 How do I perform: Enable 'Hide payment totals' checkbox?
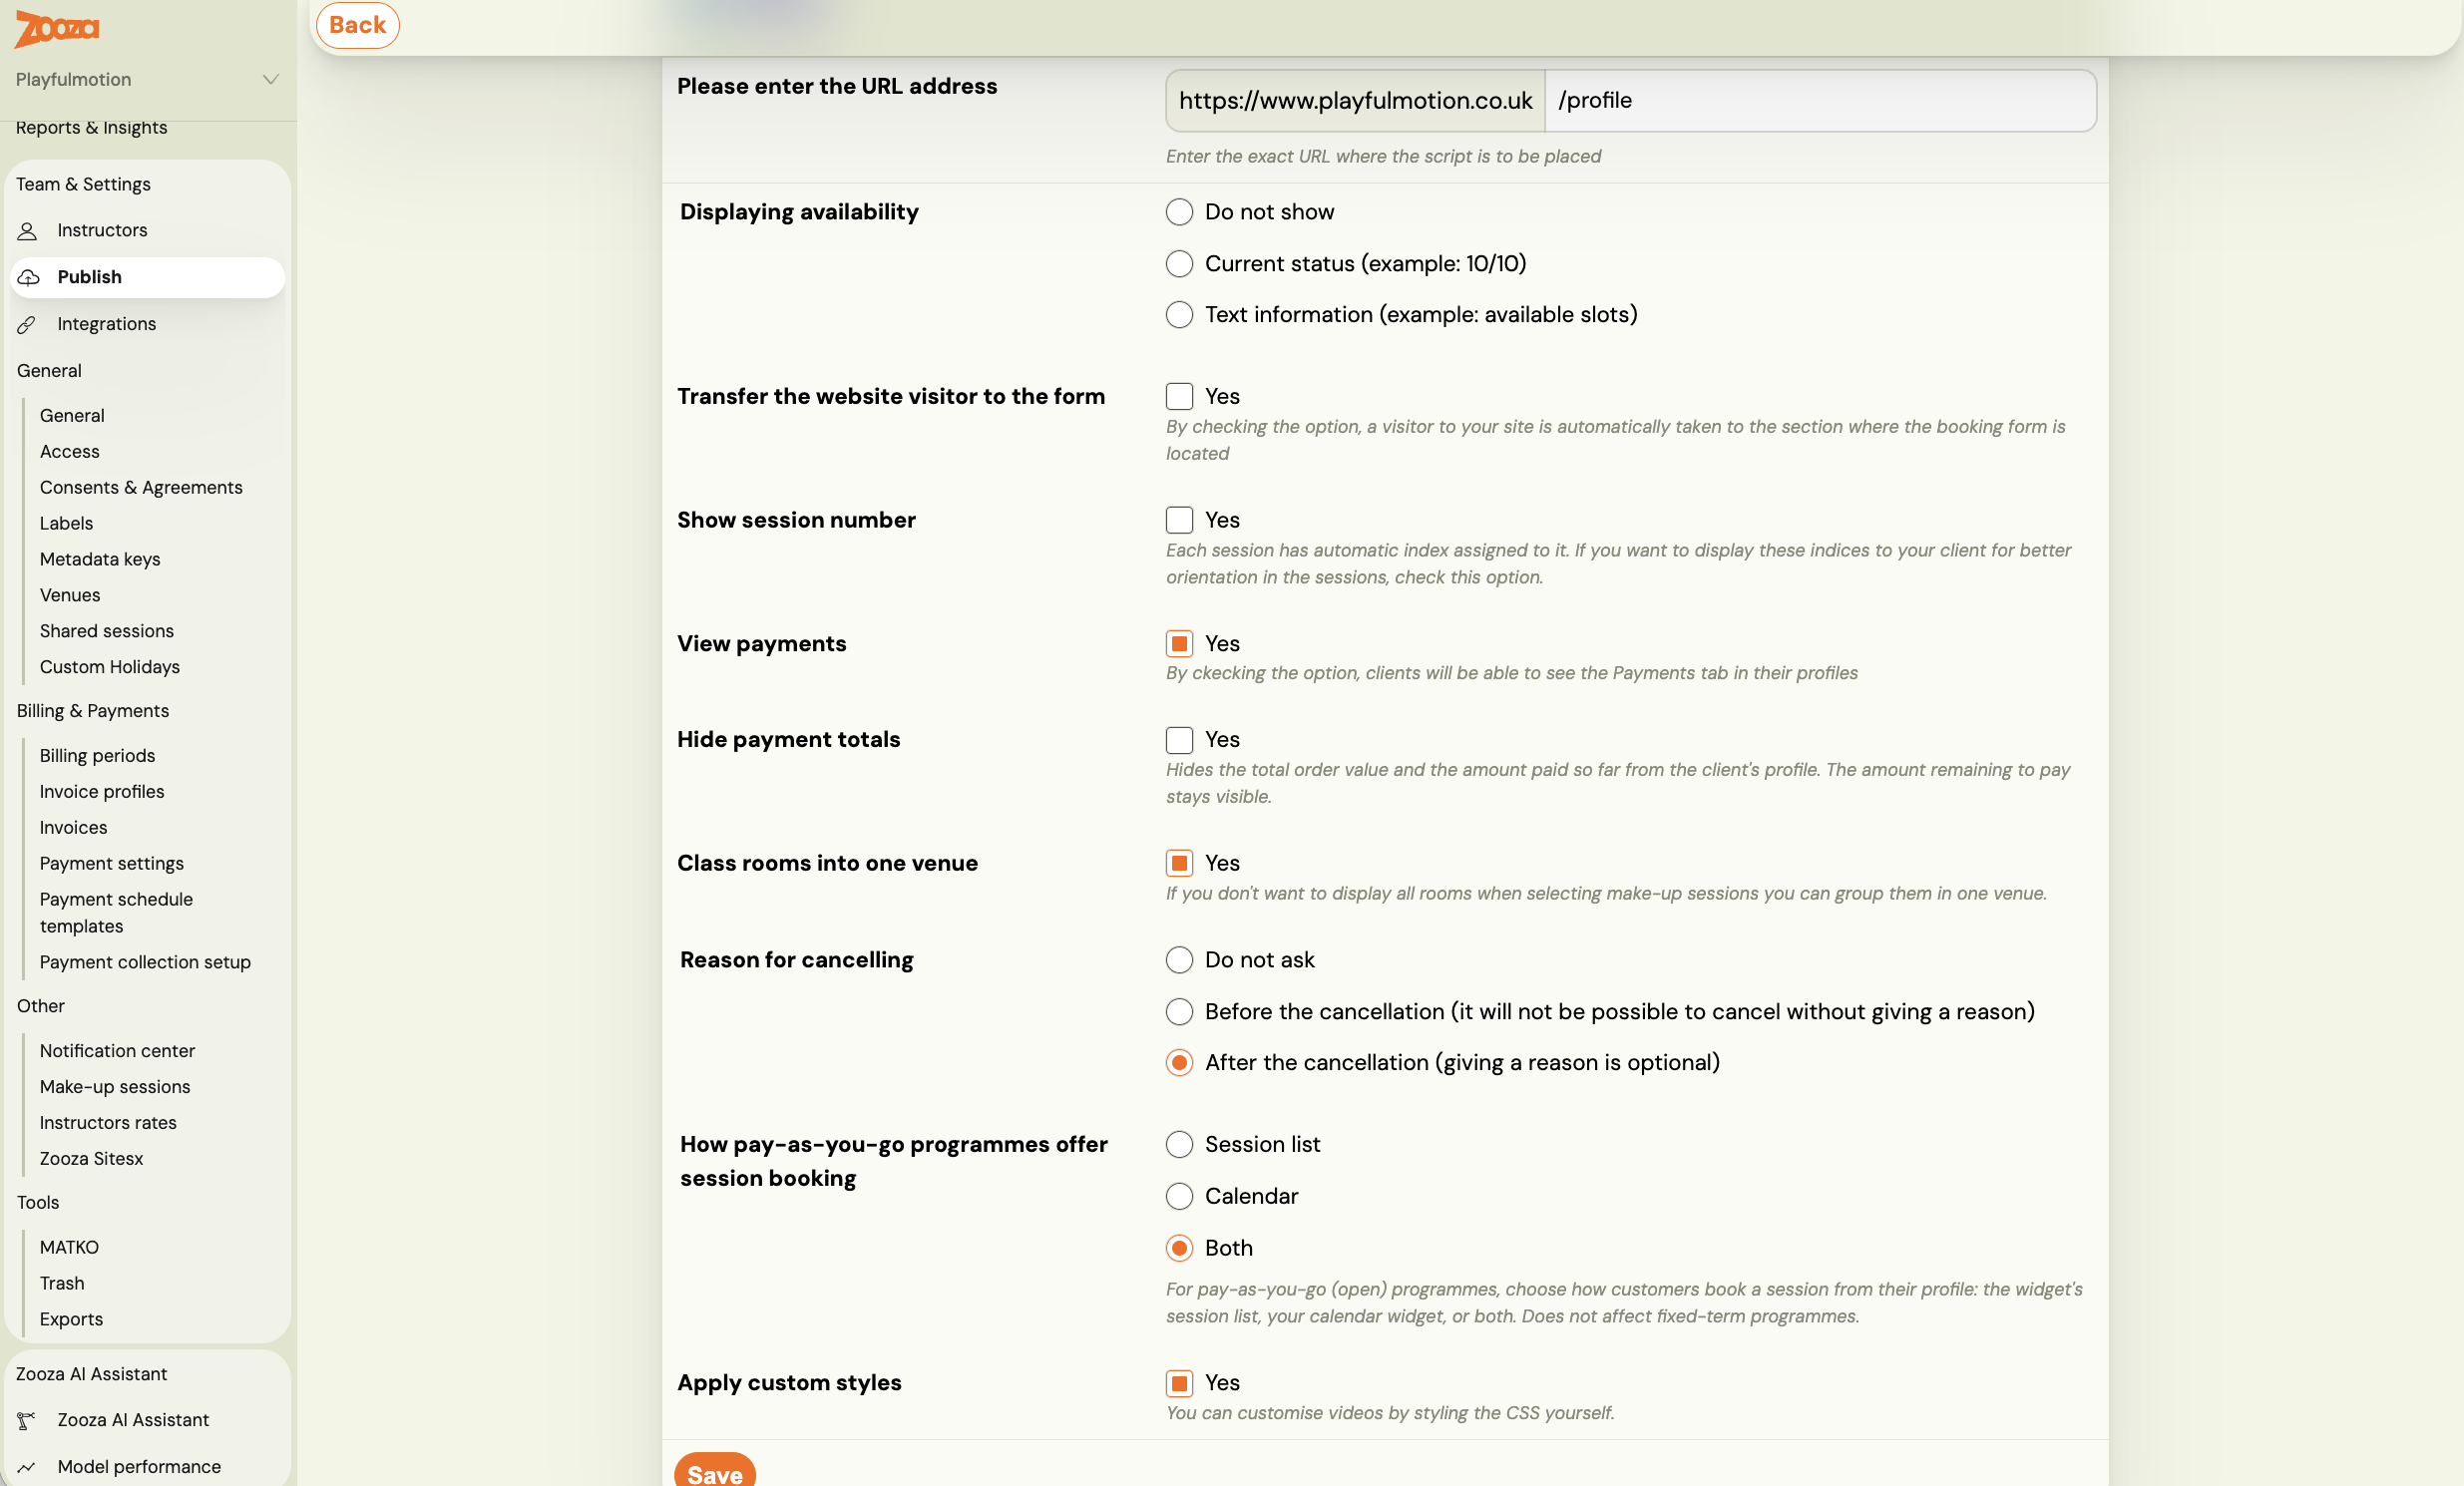pyautogui.click(x=1180, y=740)
